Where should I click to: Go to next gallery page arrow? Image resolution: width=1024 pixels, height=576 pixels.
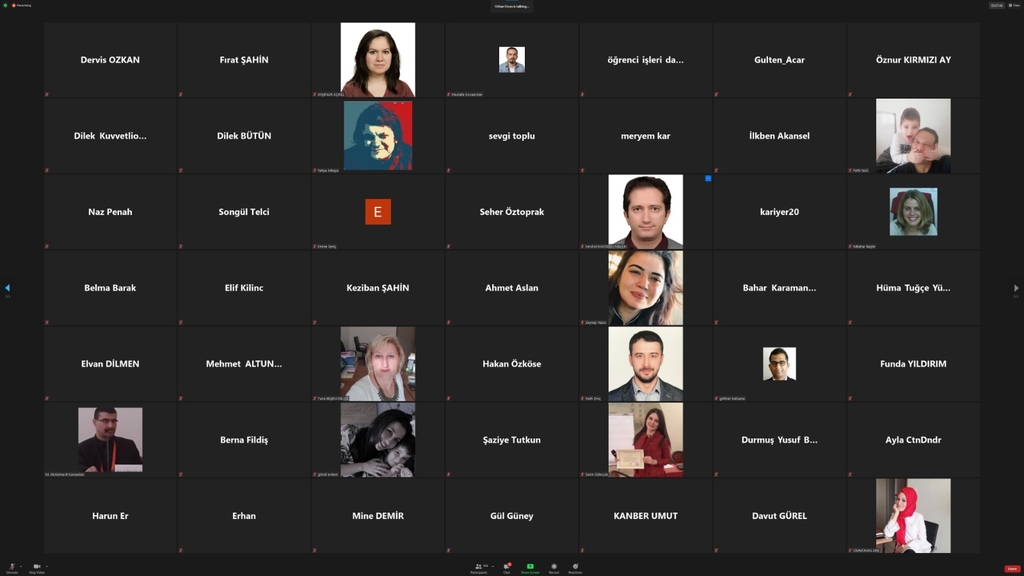click(1016, 288)
